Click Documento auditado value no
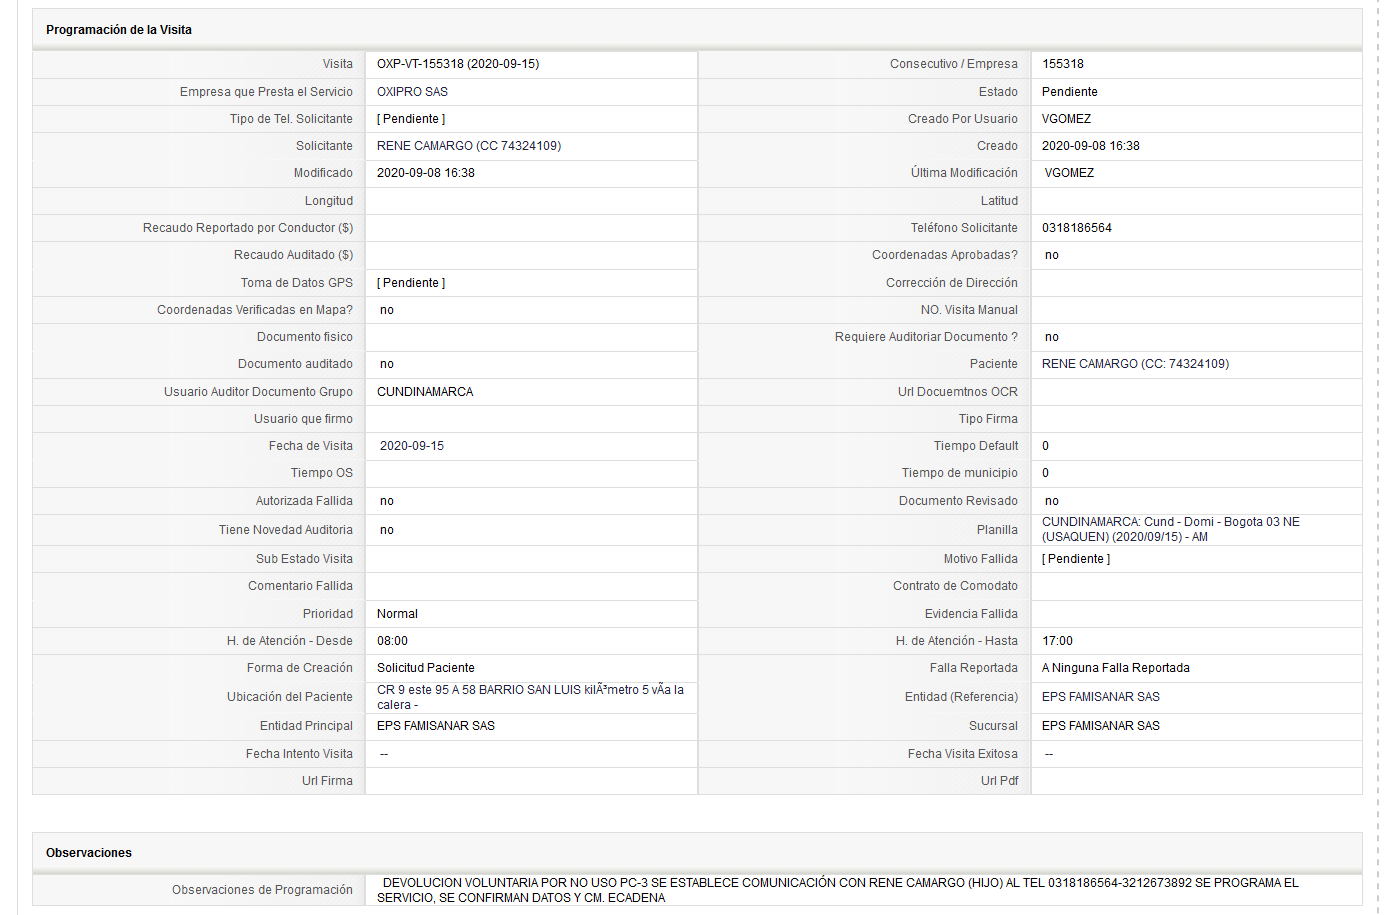This screenshot has width=1388, height=915. (x=387, y=364)
